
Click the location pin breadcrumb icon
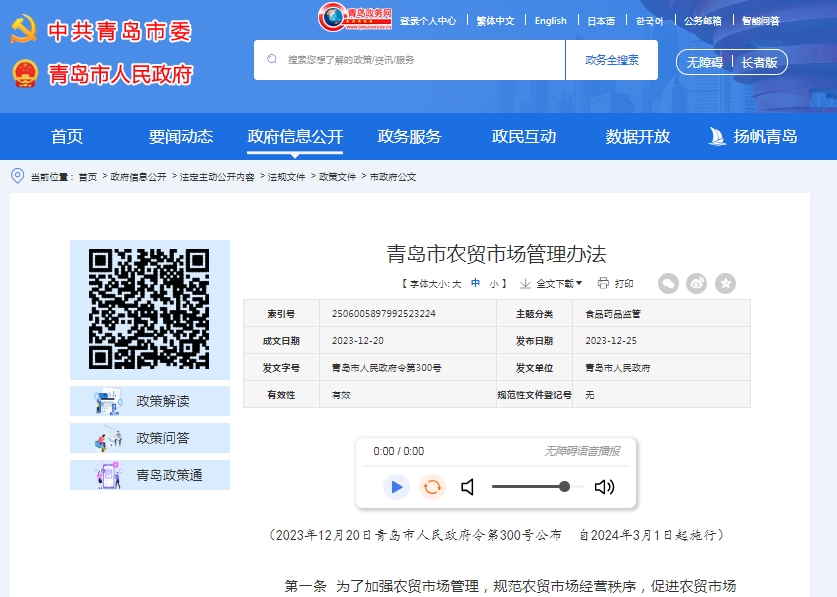click(x=17, y=176)
